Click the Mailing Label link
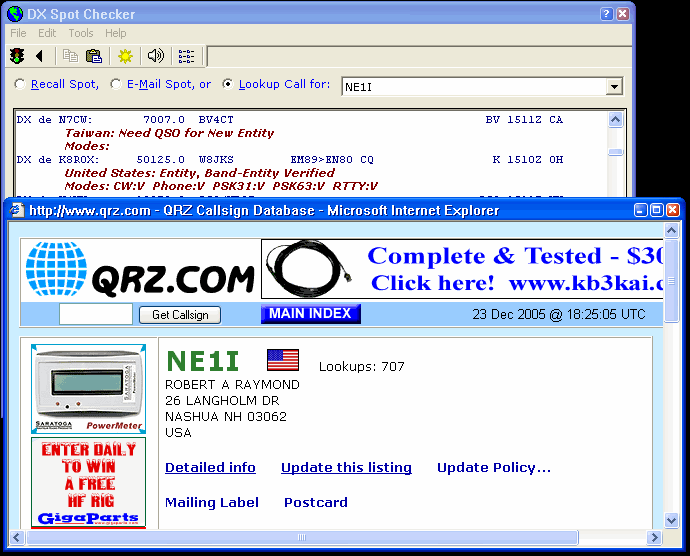This screenshot has width=690, height=556. click(212, 502)
